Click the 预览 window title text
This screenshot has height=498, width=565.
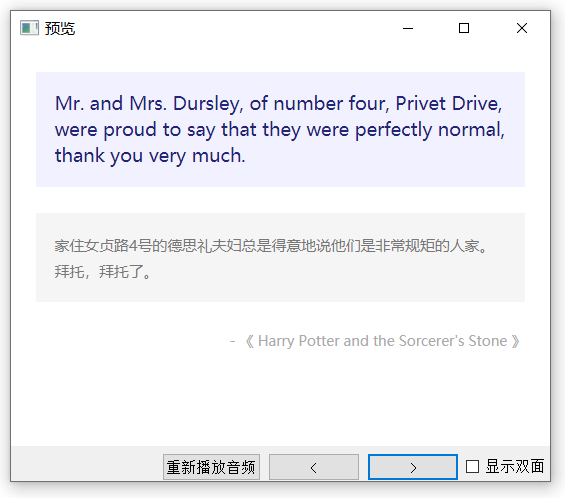point(60,28)
